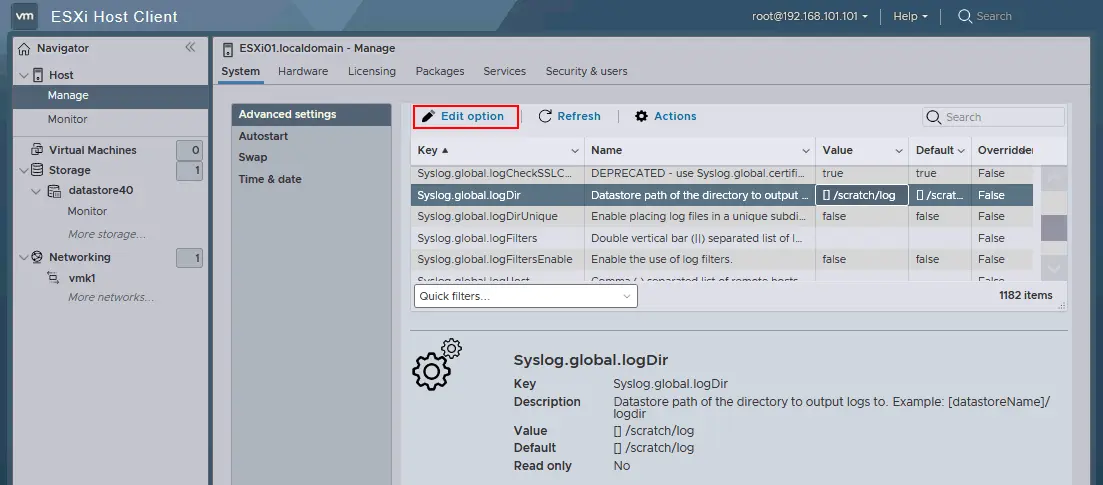The width and height of the screenshot is (1103, 485).
Task: Select the Syslog.global.logDir row
Action: click(x=722, y=195)
